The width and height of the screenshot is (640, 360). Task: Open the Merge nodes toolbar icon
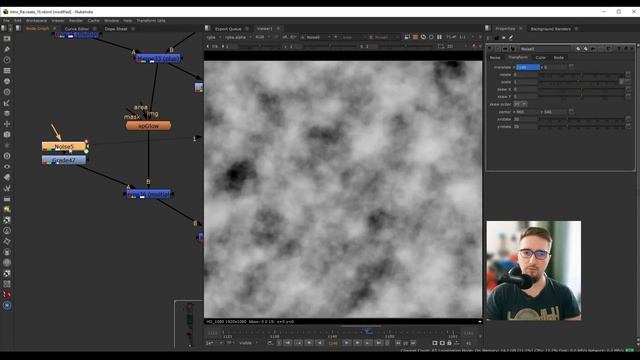point(7,113)
